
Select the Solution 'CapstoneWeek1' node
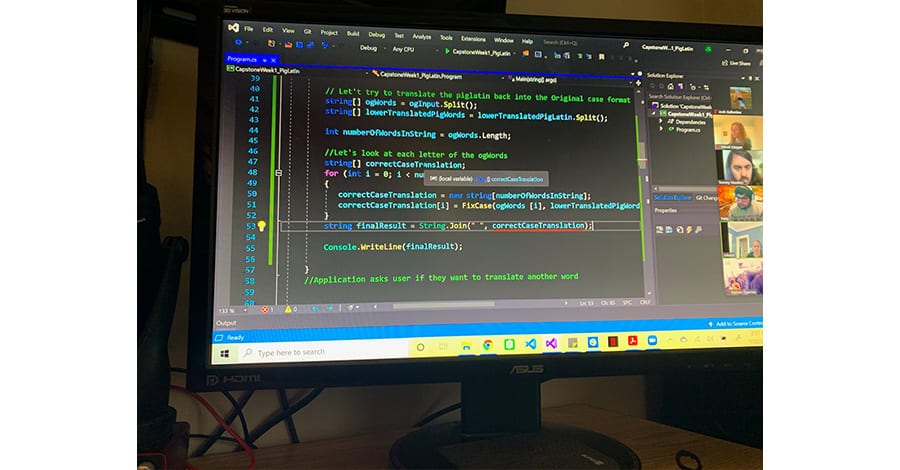[682, 106]
